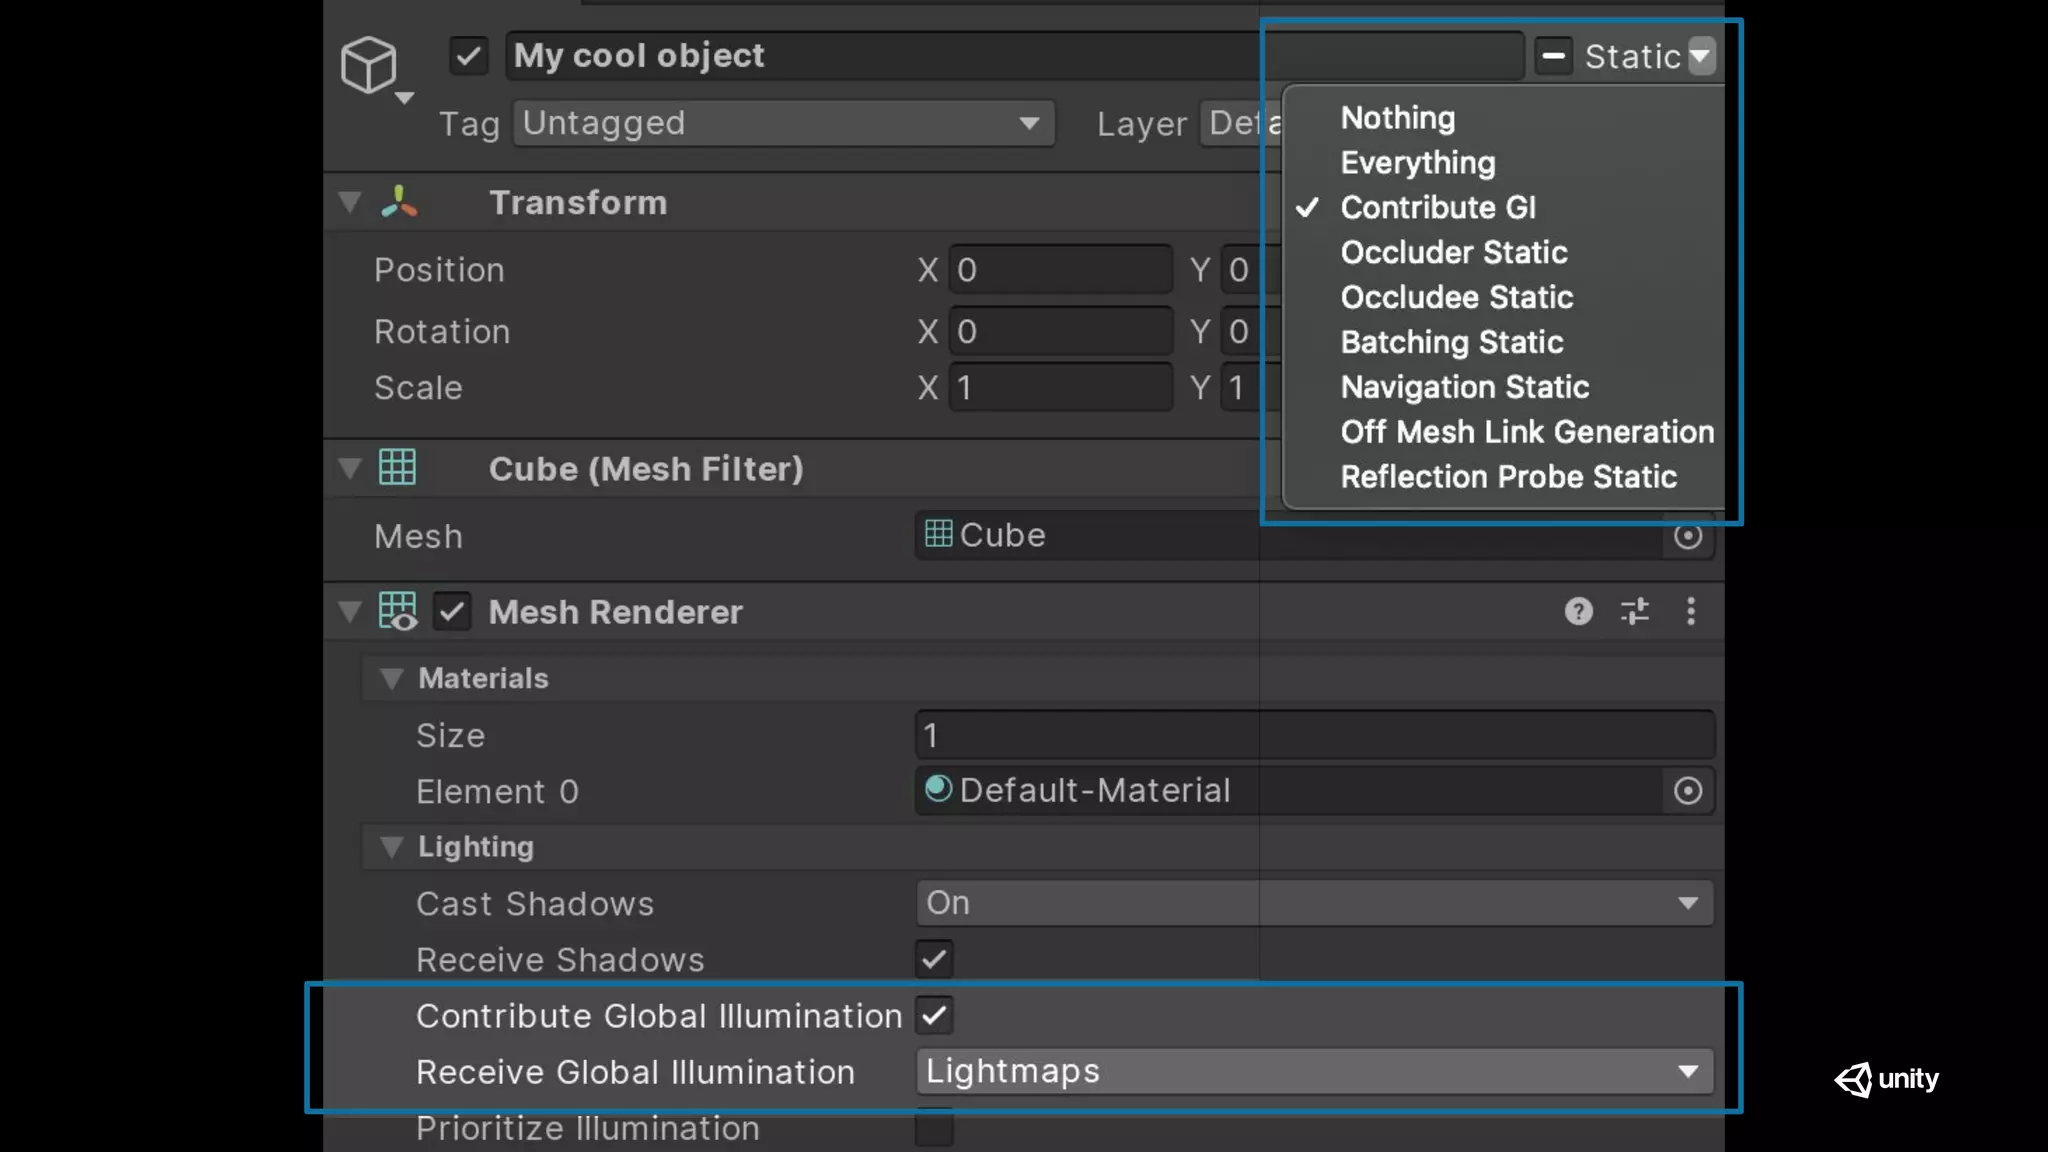
Task: Click the GameObject cube icon
Action: click(x=369, y=65)
